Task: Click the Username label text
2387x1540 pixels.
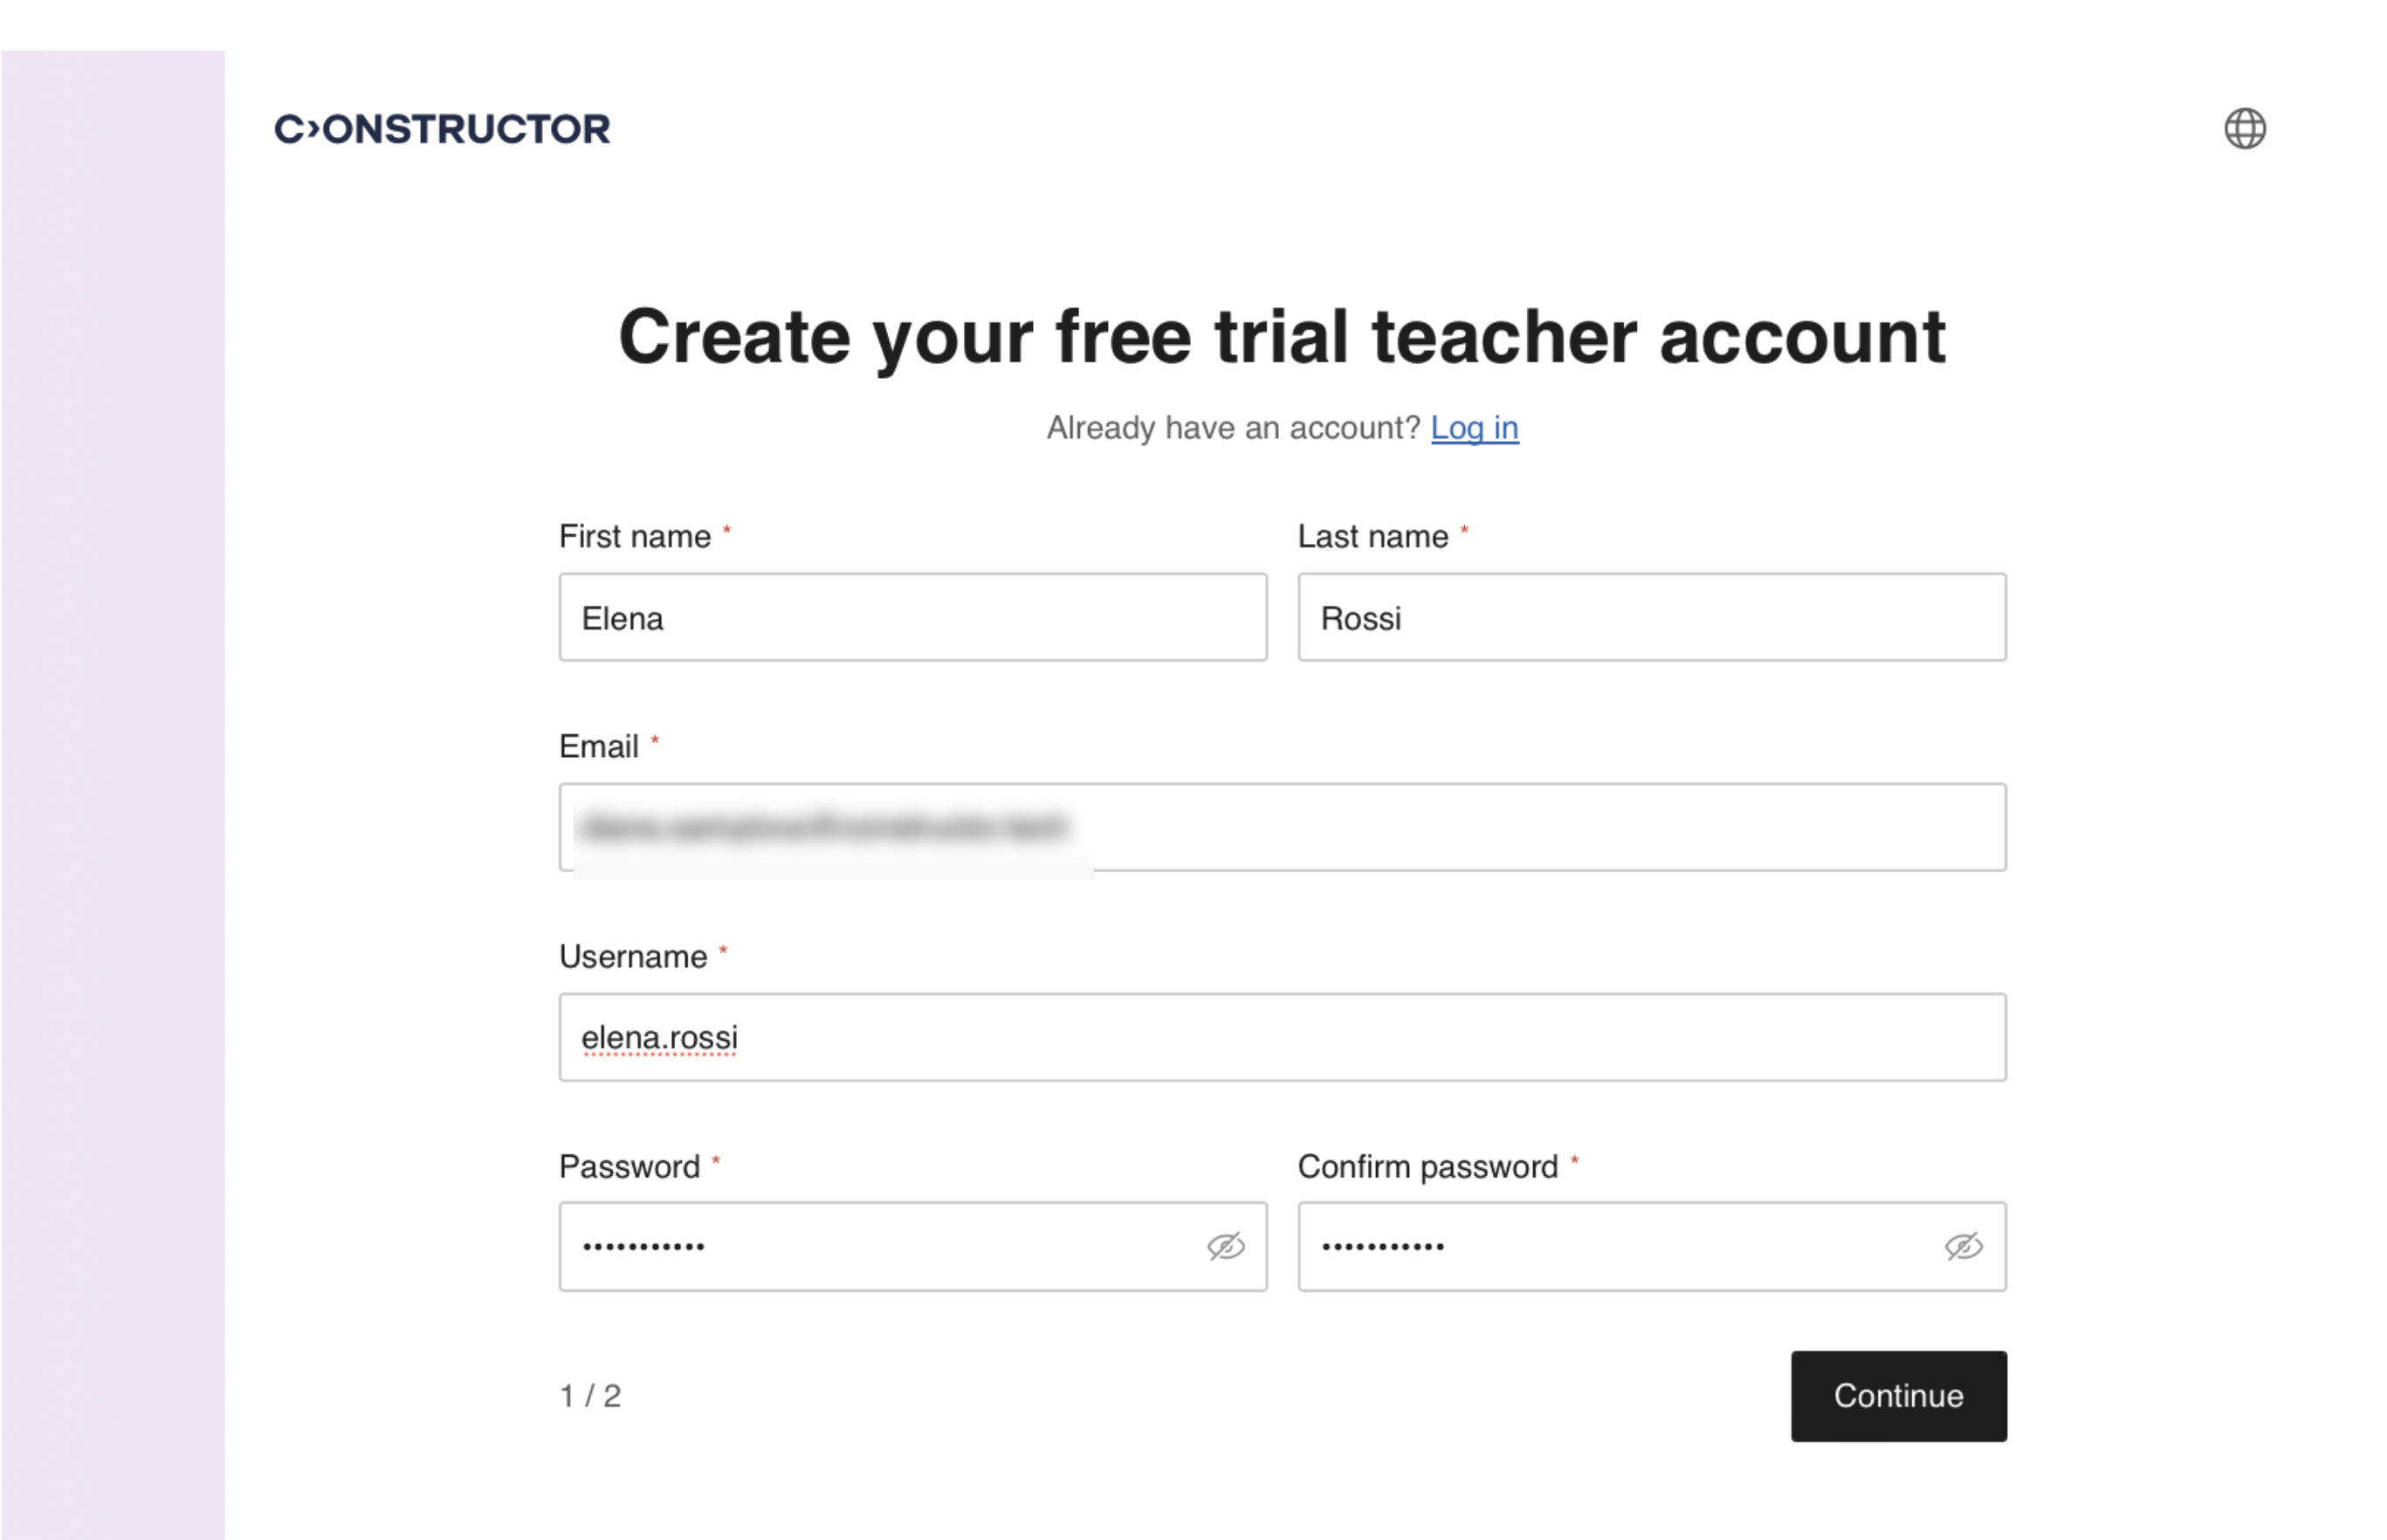Action: pos(632,957)
